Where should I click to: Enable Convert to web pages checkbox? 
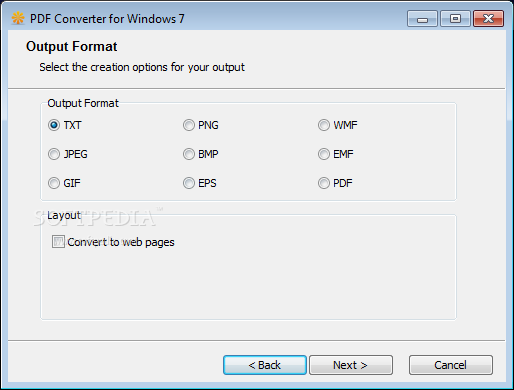pos(58,242)
